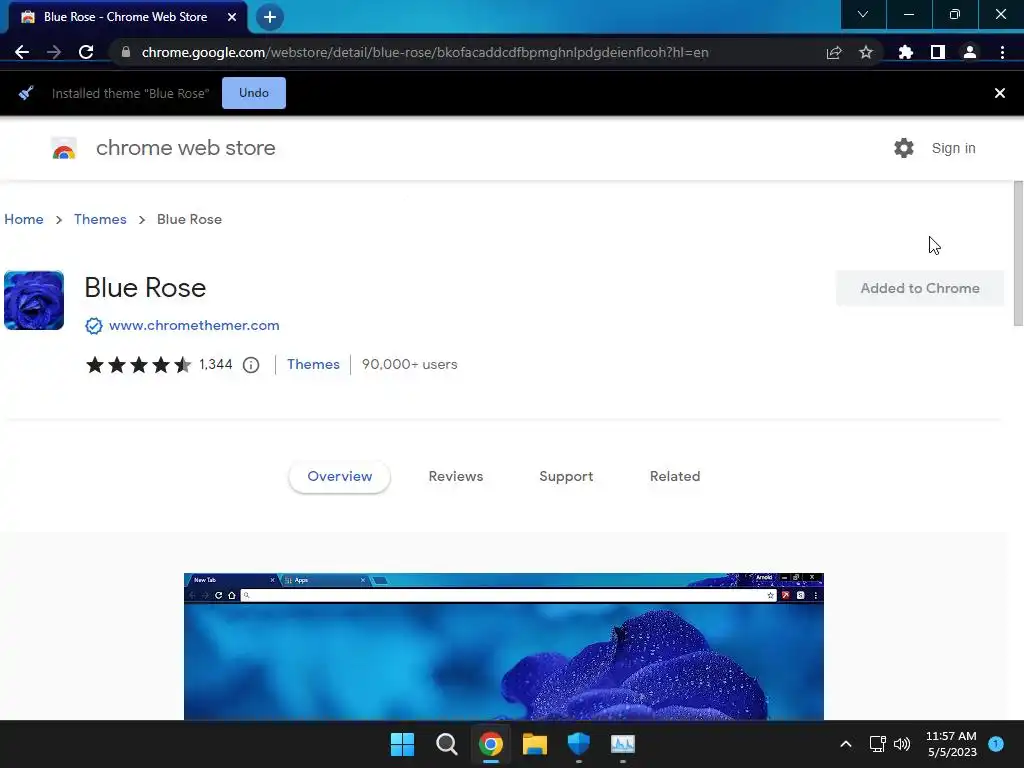Image resolution: width=1024 pixels, height=768 pixels.
Task: Open Windows Security shield in taskbar
Action: pos(579,744)
